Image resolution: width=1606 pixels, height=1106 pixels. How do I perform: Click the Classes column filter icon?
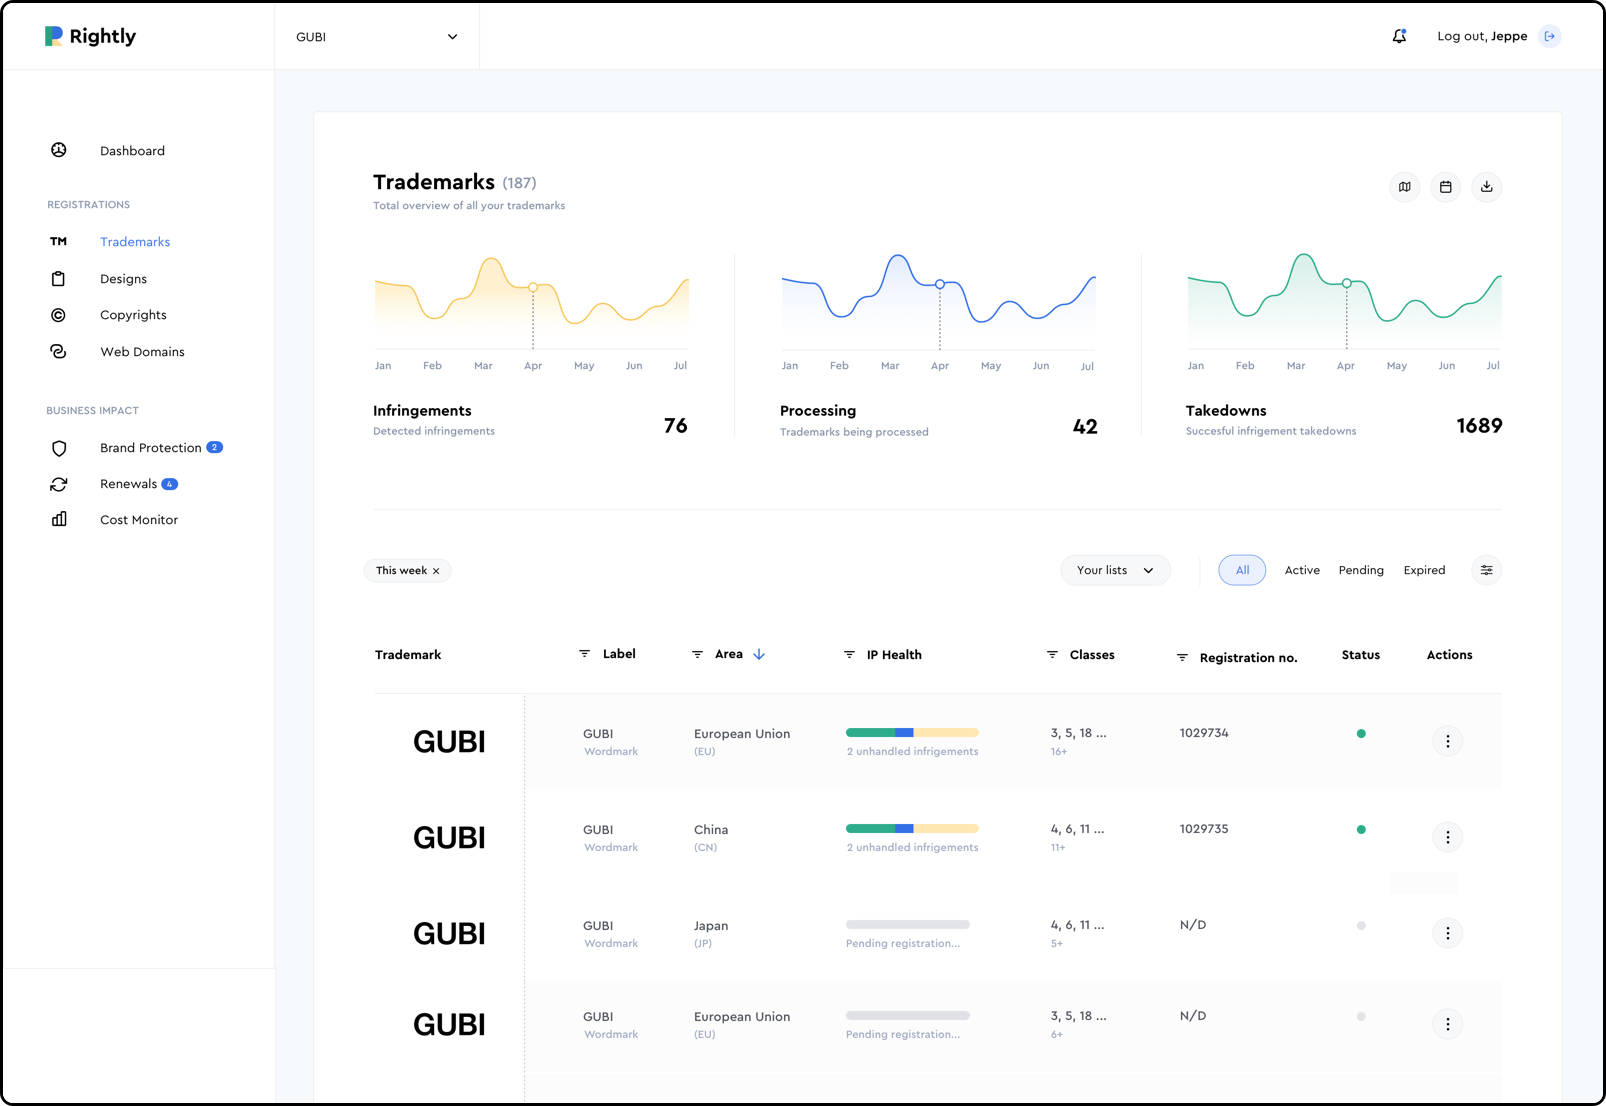[x=1053, y=655]
